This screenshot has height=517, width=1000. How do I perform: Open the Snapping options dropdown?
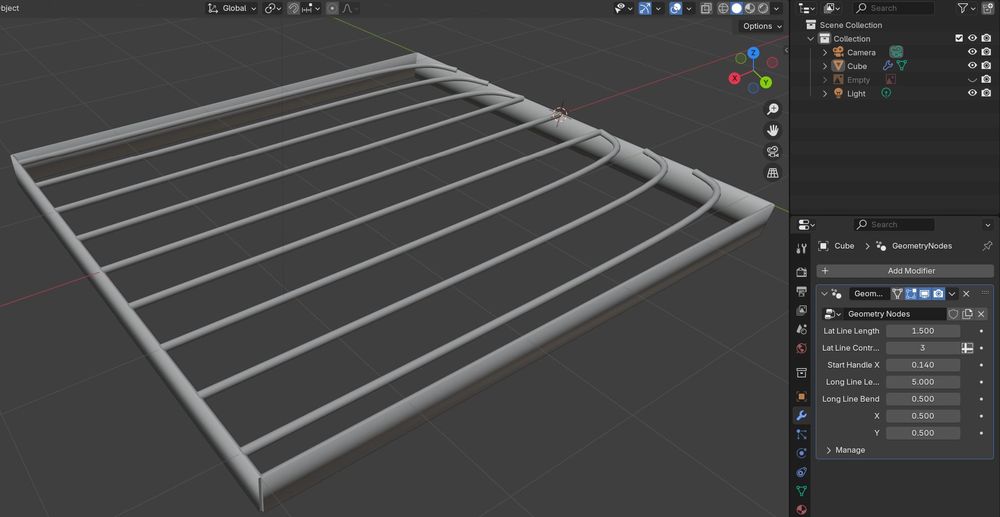pos(311,8)
